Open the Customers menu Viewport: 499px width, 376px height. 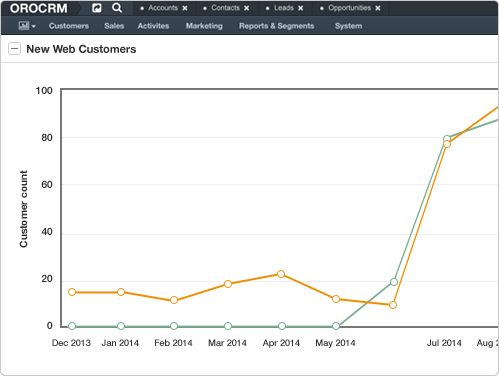(69, 26)
